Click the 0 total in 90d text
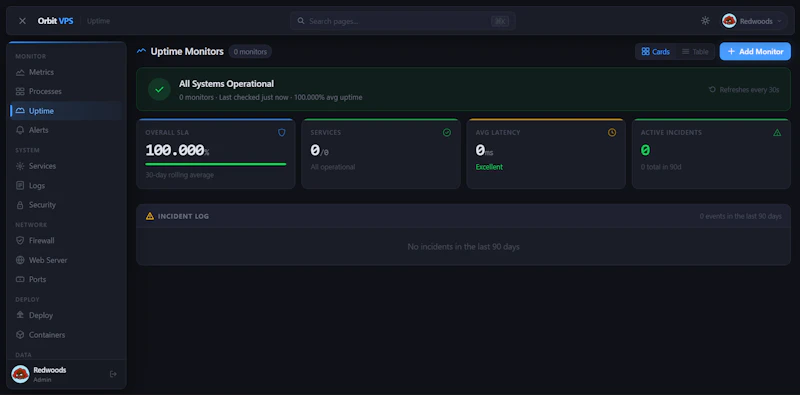800x395 pixels. (662, 167)
